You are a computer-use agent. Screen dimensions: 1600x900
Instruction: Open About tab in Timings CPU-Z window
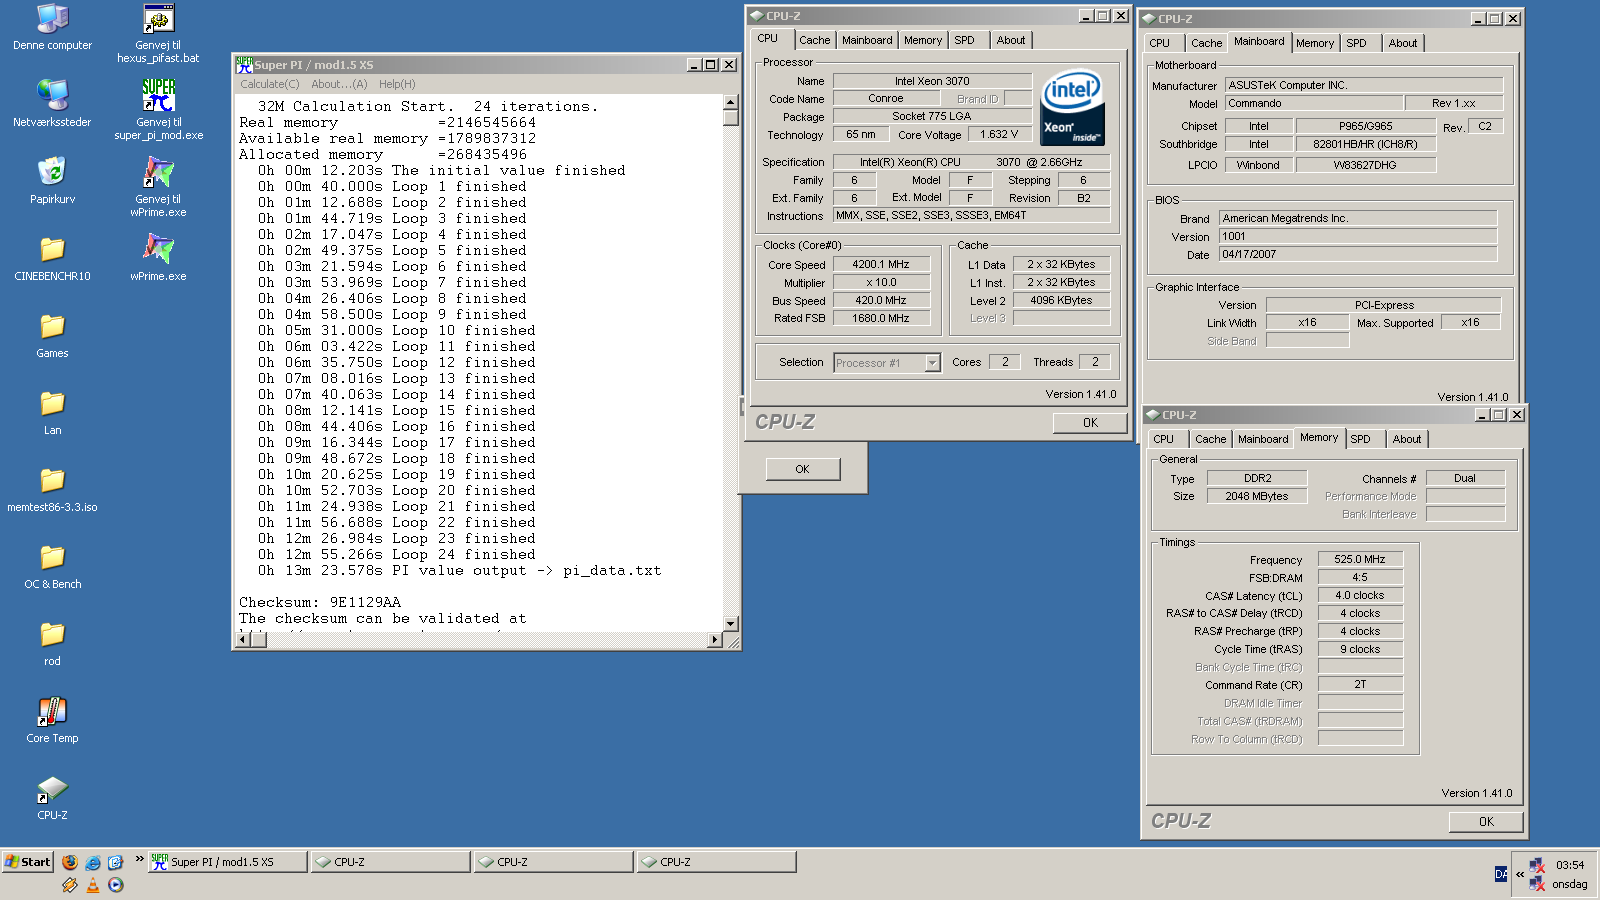(x=1407, y=439)
